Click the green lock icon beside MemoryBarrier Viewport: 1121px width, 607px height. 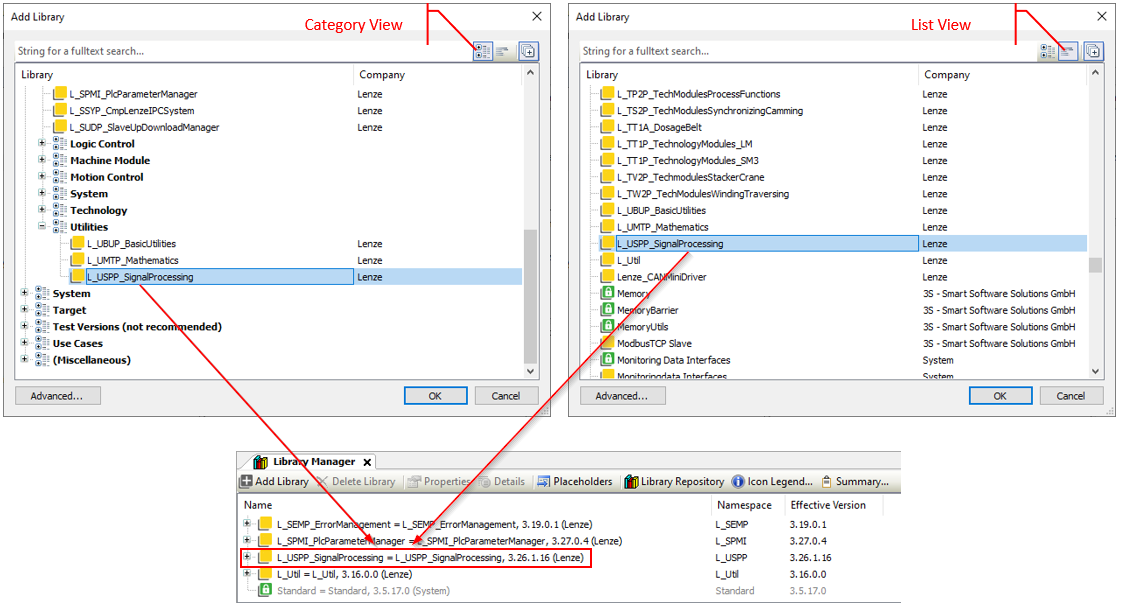607,310
